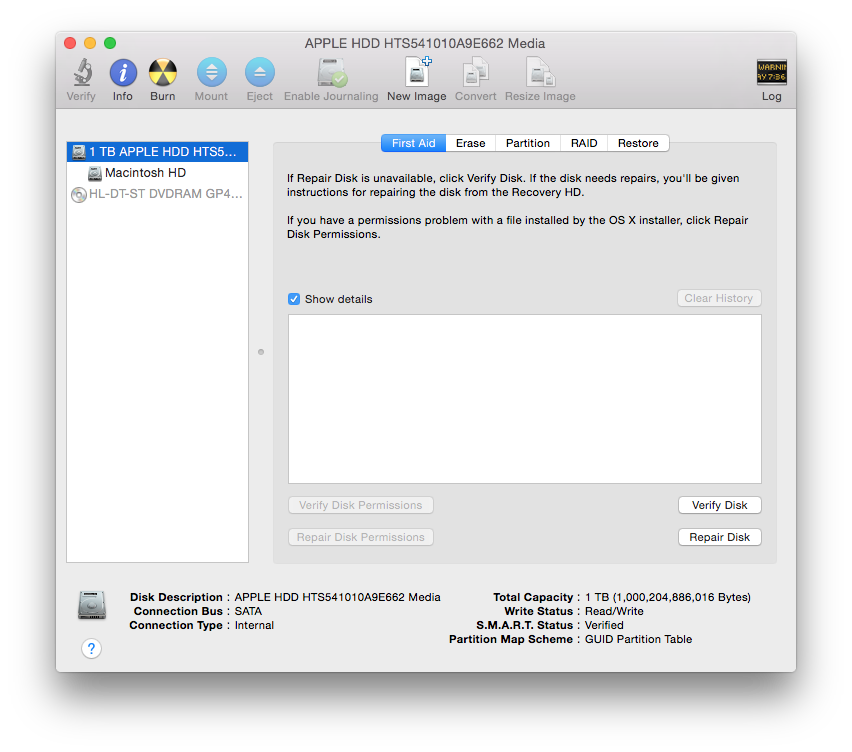Click the yellow minimize window button
The width and height of the screenshot is (852, 752).
[90, 43]
